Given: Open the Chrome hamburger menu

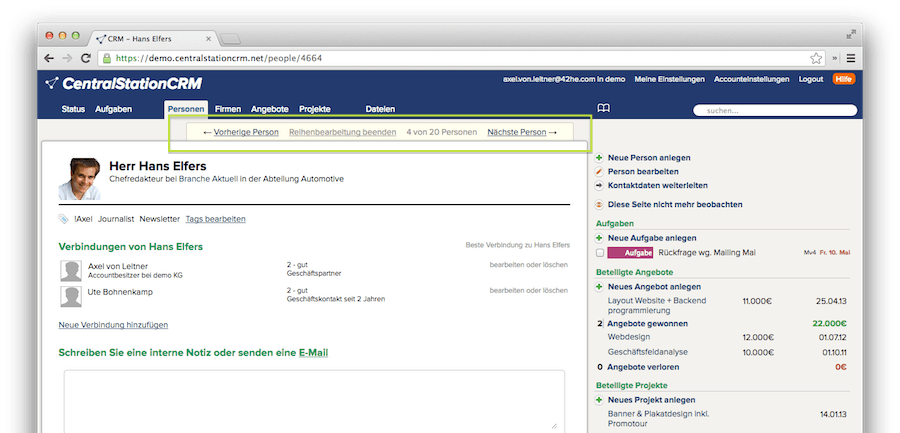Looking at the screenshot, I should click(x=851, y=58).
